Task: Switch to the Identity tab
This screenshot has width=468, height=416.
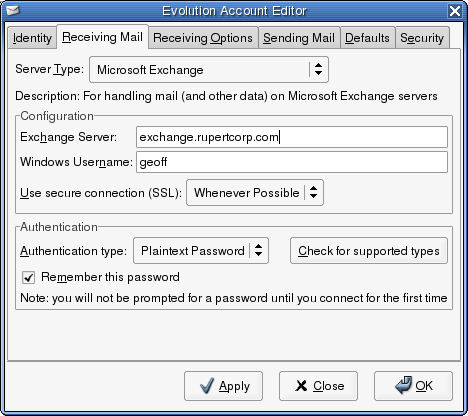Action: pos(32,38)
